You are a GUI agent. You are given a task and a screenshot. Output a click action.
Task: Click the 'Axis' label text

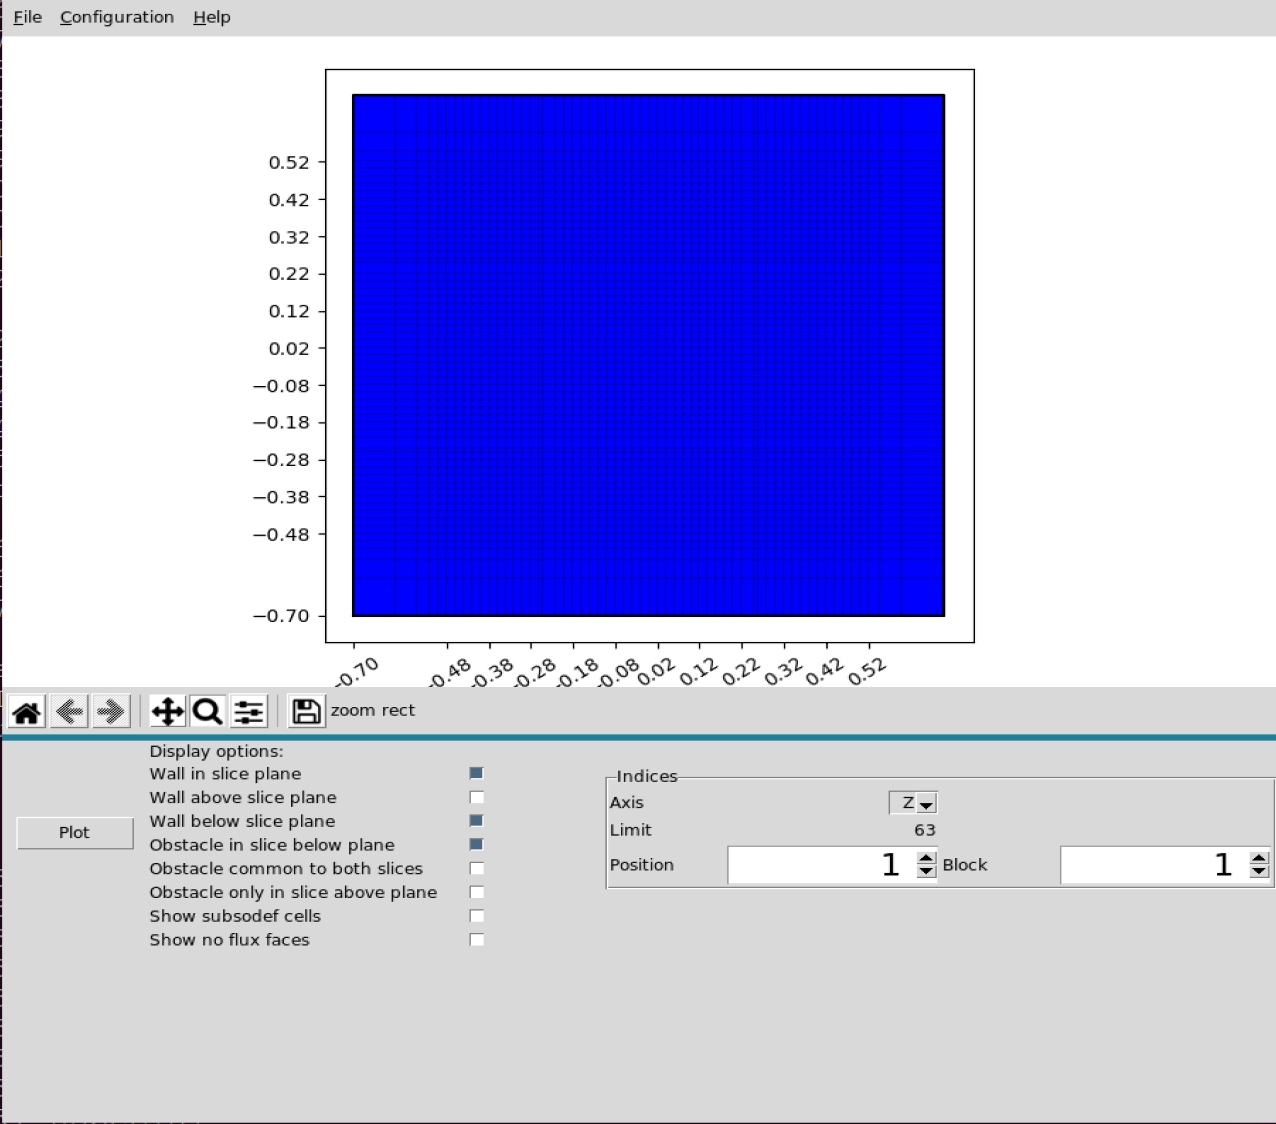pos(627,802)
